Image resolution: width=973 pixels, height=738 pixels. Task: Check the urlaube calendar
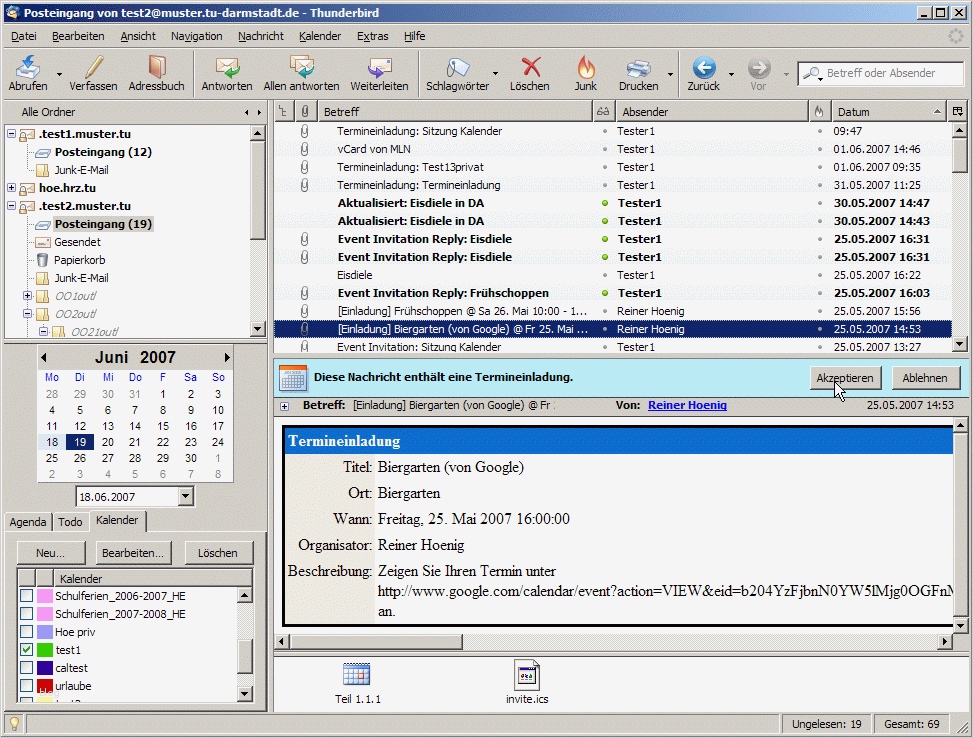(27, 686)
